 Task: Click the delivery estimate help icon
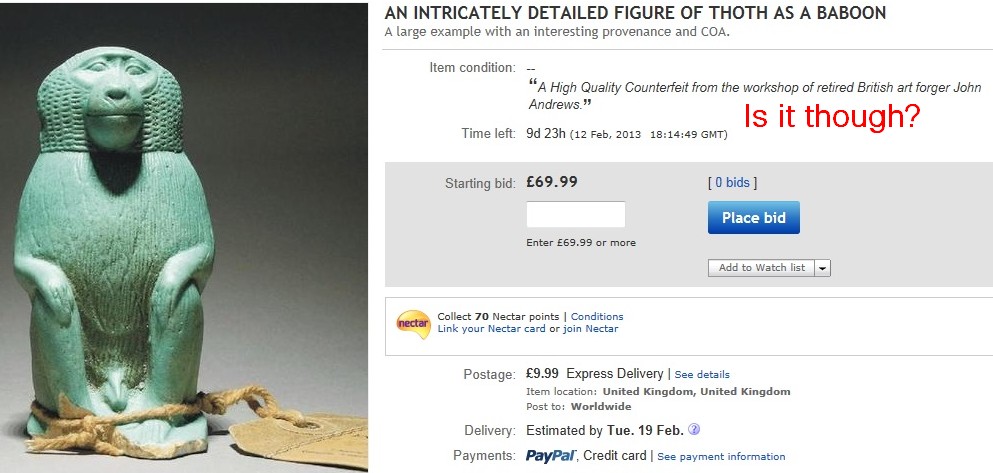[694, 430]
